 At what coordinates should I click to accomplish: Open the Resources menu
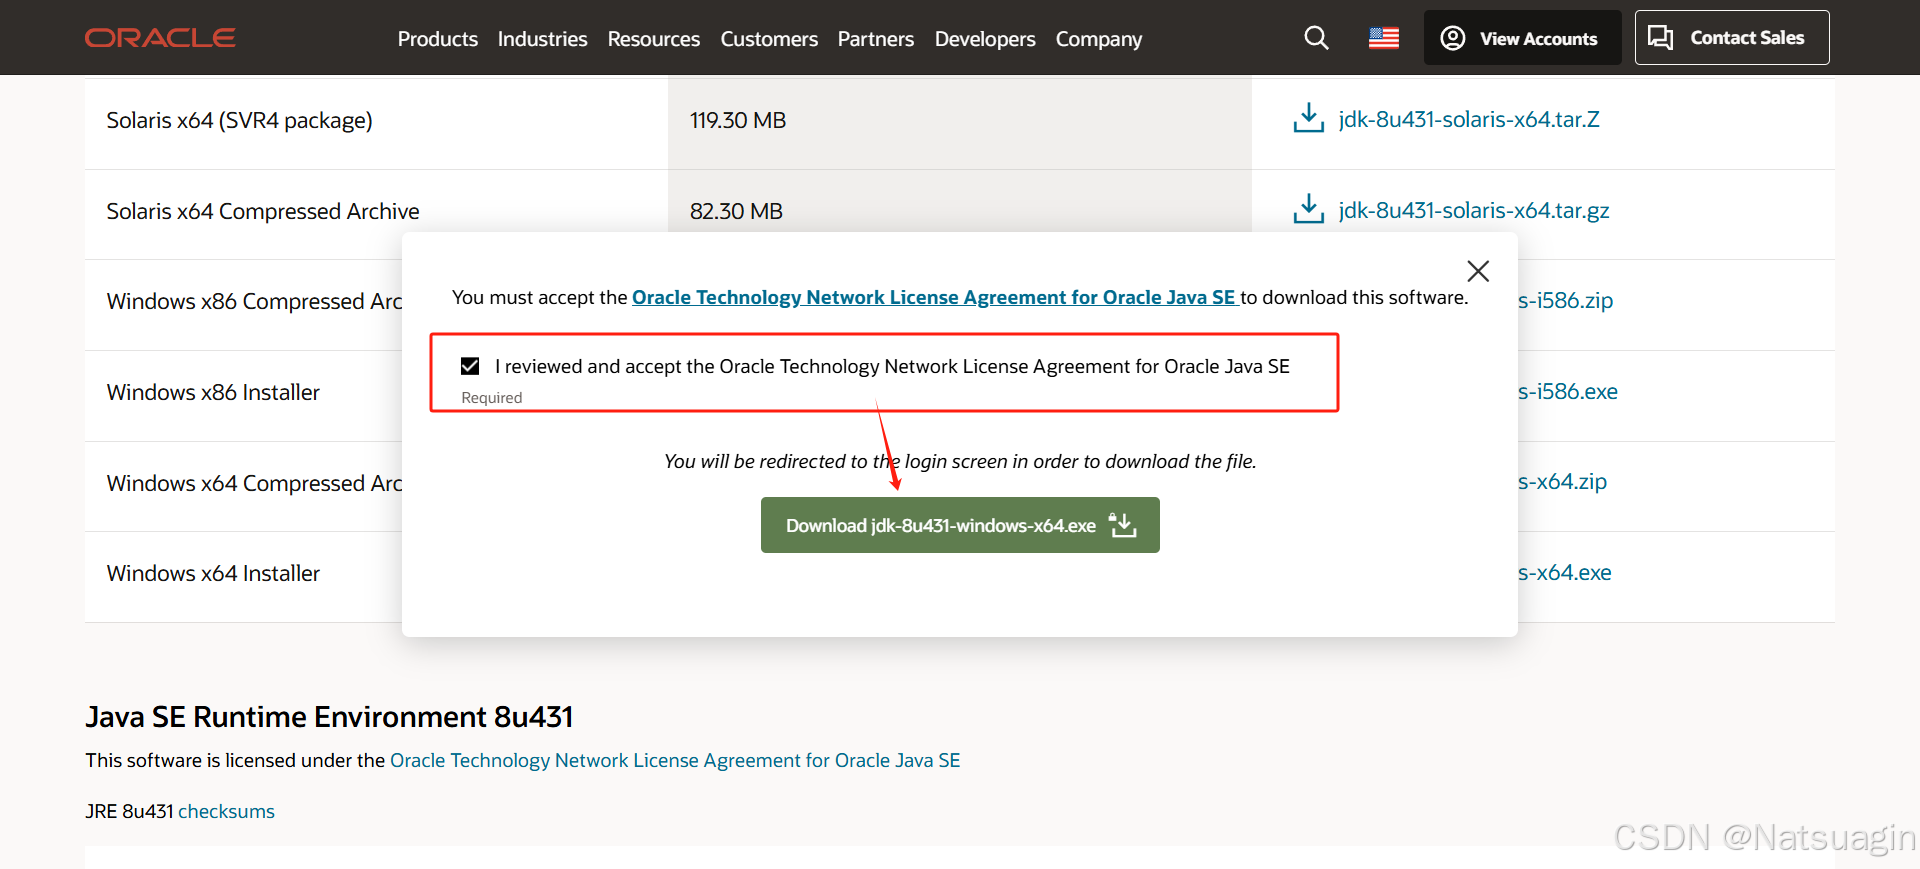654,38
